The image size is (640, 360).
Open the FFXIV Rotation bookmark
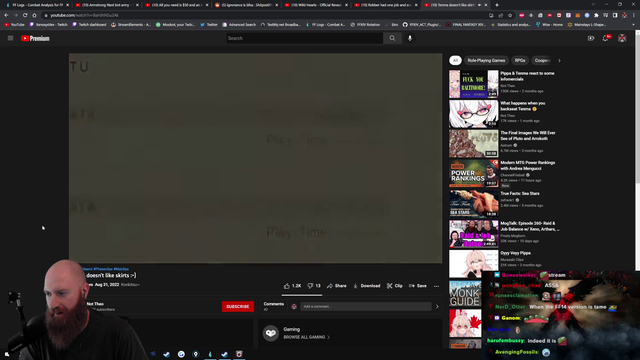pos(365,24)
